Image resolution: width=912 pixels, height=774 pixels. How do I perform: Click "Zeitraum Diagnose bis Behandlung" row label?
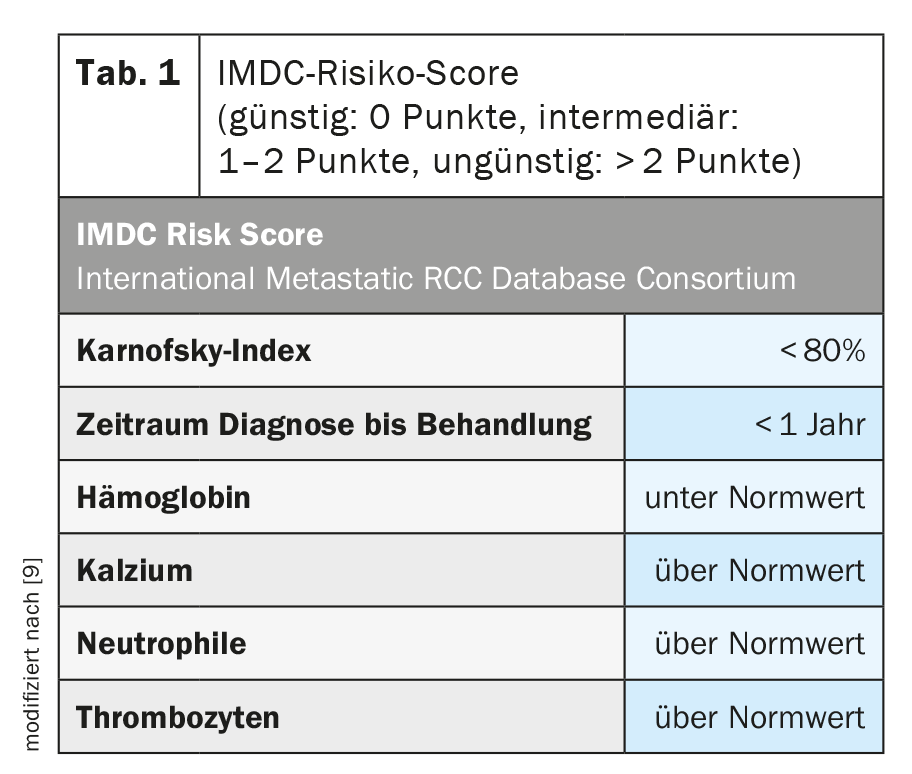click(334, 424)
